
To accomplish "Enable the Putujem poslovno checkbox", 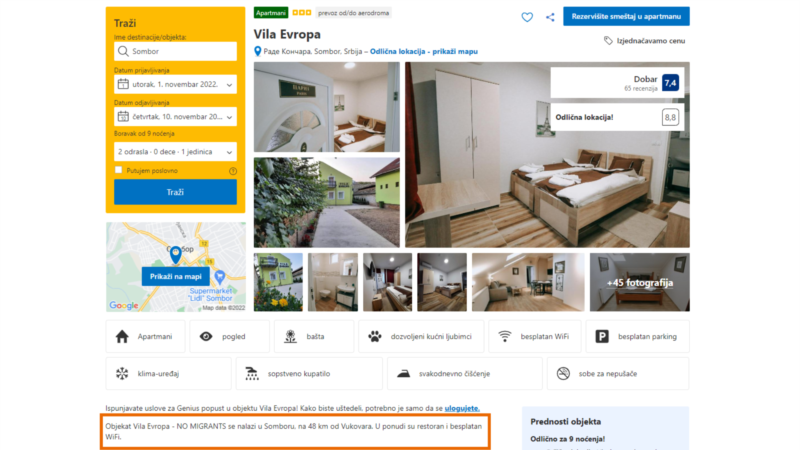I will click(x=119, y=170).
